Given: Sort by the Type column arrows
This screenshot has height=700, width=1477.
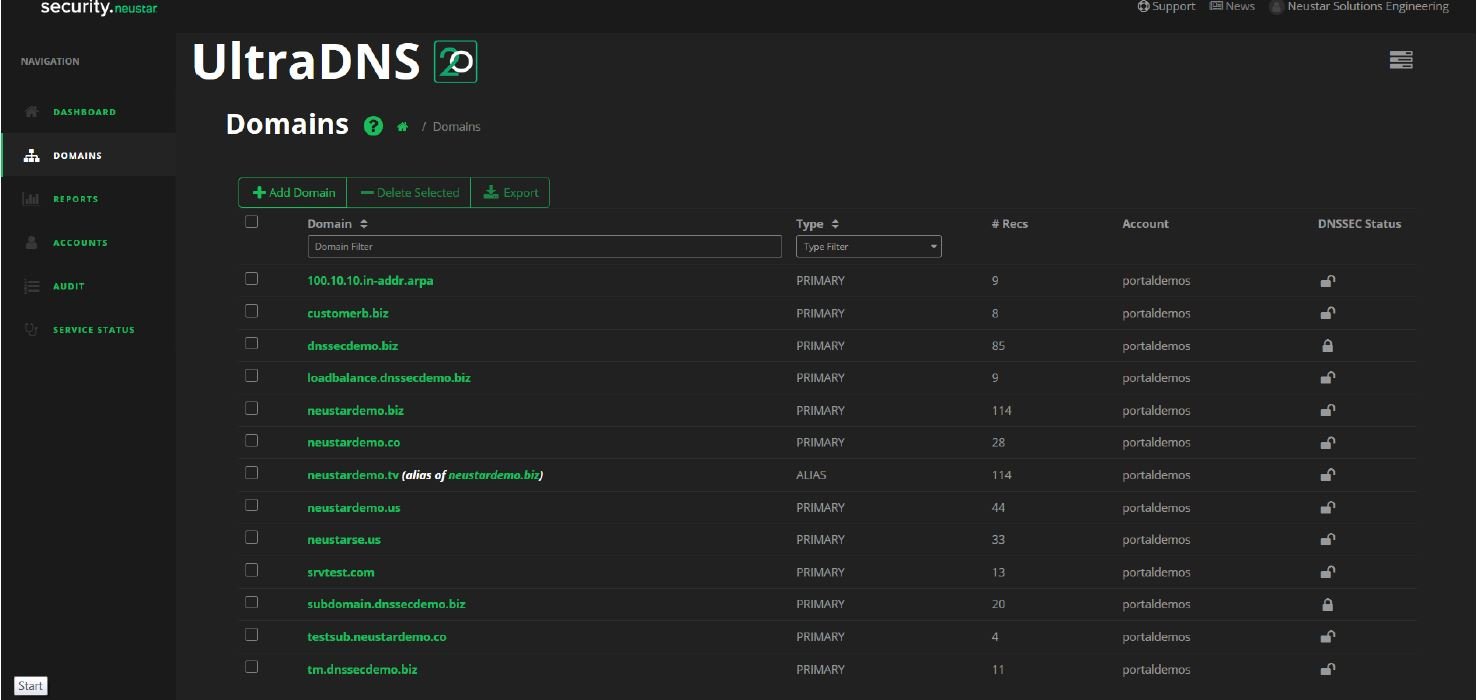Looking at the screenshot, I should tap(835, 224).
